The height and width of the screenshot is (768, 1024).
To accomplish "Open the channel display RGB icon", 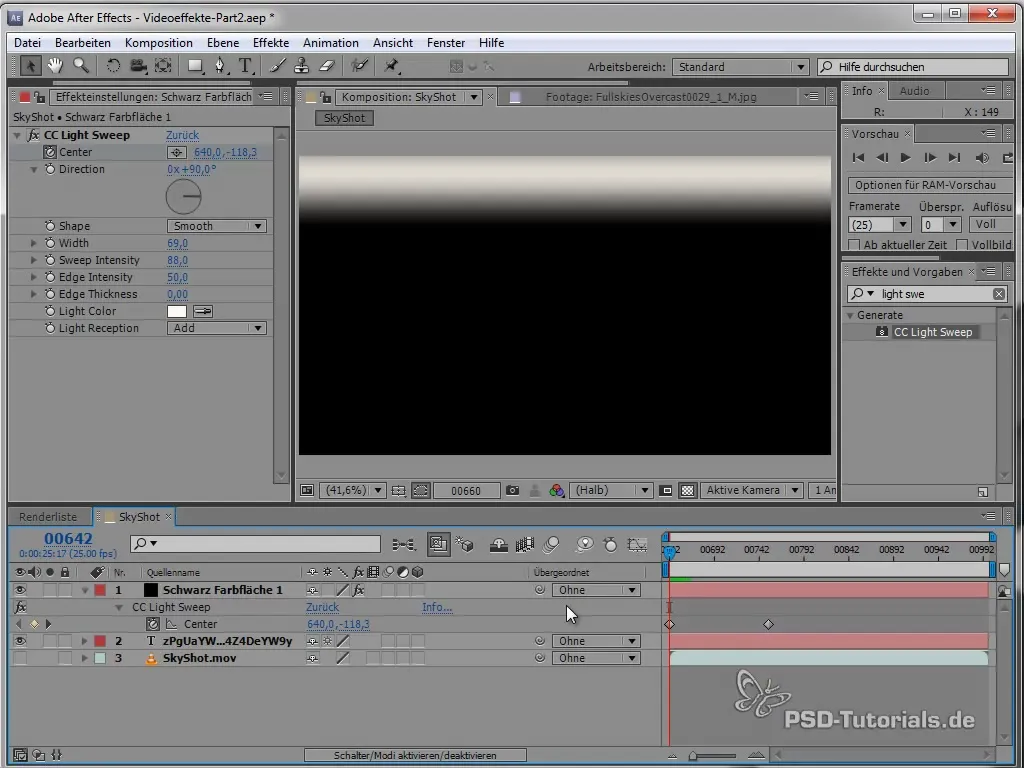I will click(556, 490).
